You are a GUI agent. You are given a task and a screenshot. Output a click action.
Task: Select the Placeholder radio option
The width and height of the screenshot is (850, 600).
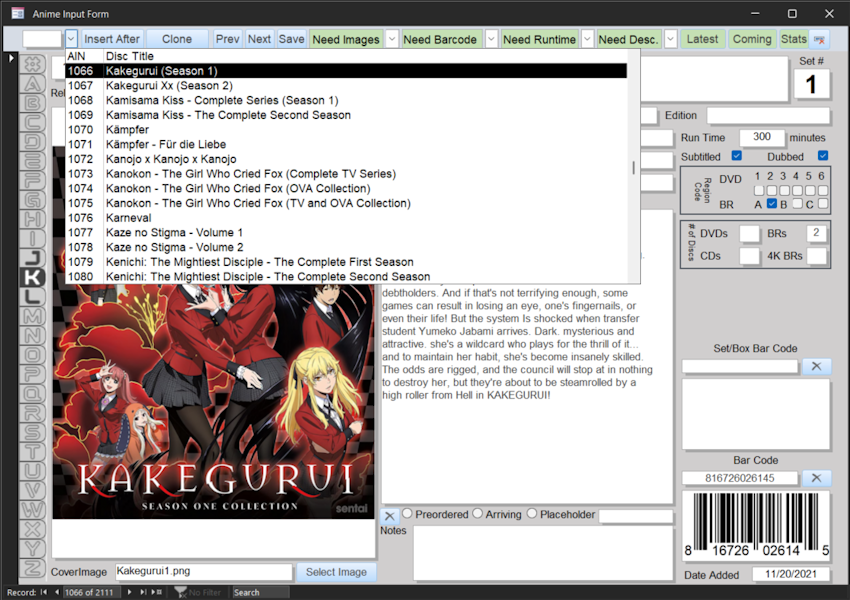(532, 513)
